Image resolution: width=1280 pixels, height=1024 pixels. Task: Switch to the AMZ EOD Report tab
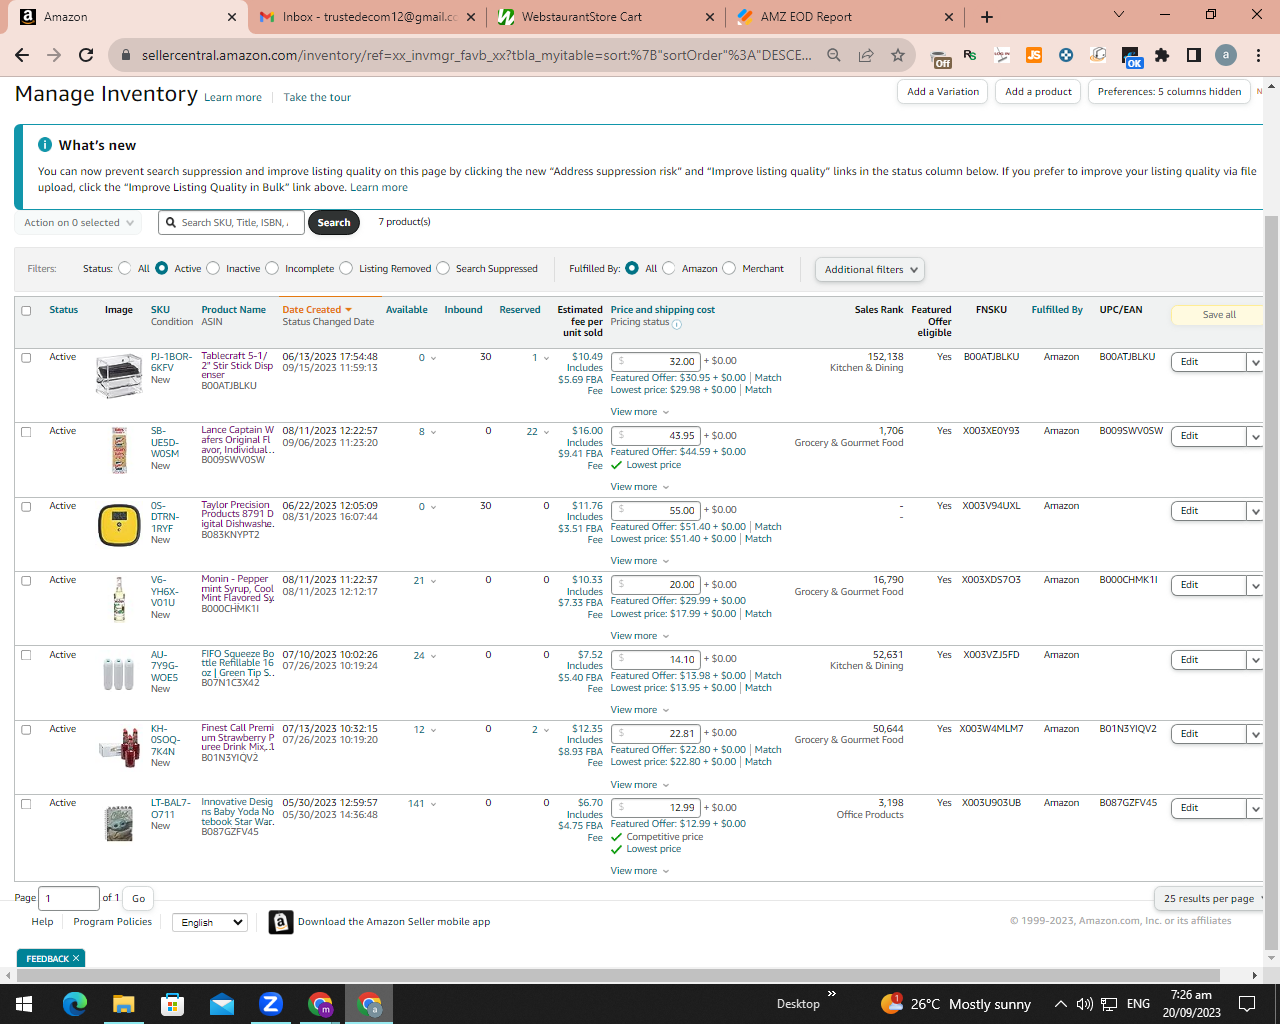[x=844, y=17]
